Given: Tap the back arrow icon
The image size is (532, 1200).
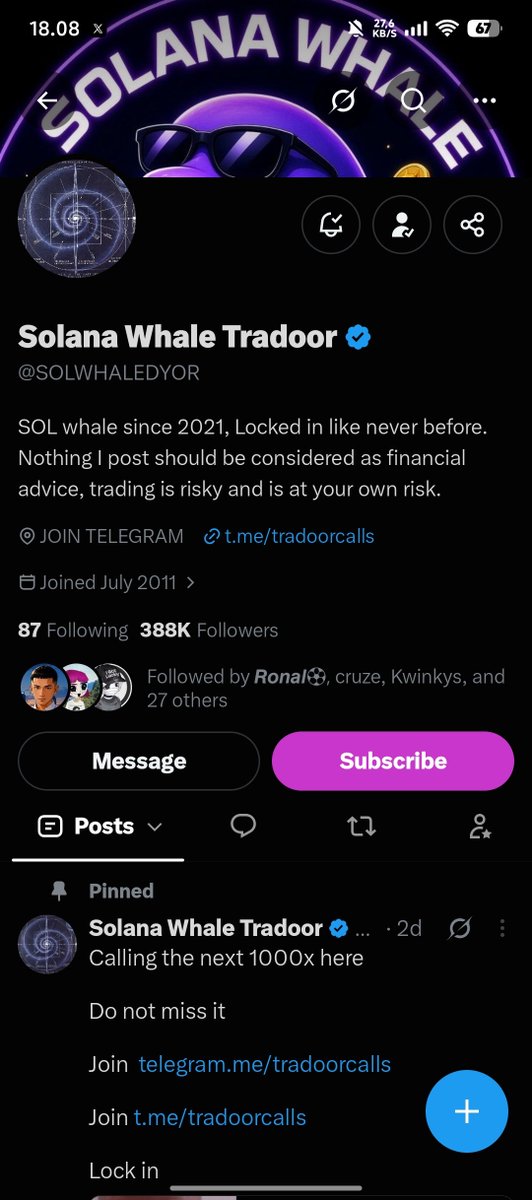Looking at the screenshot, I should point(47,101).
